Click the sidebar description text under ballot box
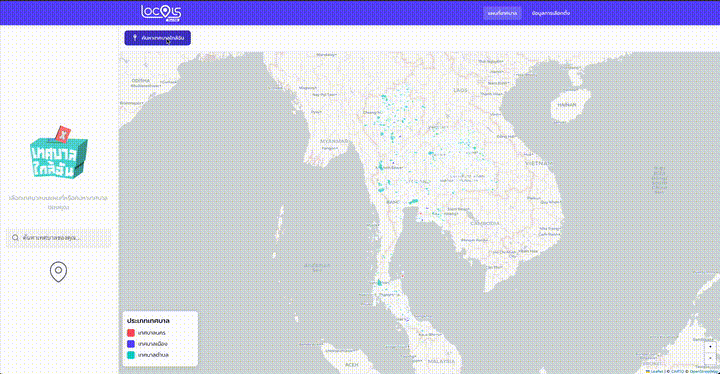The height and width of the screenshot is (374, 720). coord(58,202)
